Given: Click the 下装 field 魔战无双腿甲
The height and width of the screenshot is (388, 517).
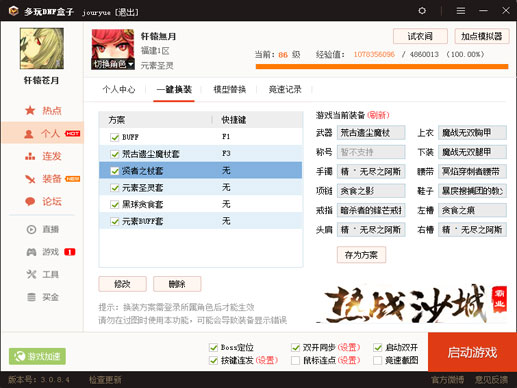Looking at the screenshot, I should pos(472,152).
